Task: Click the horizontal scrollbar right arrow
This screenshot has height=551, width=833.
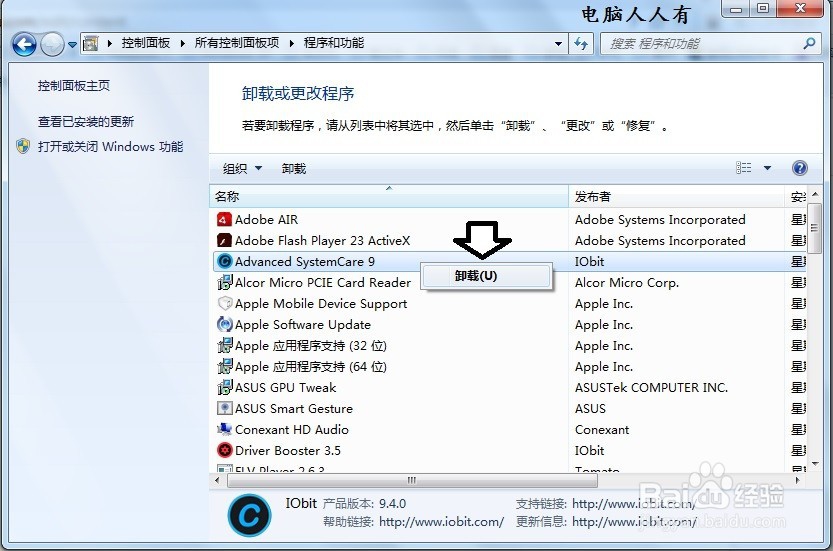Action: tap(797, 480)
